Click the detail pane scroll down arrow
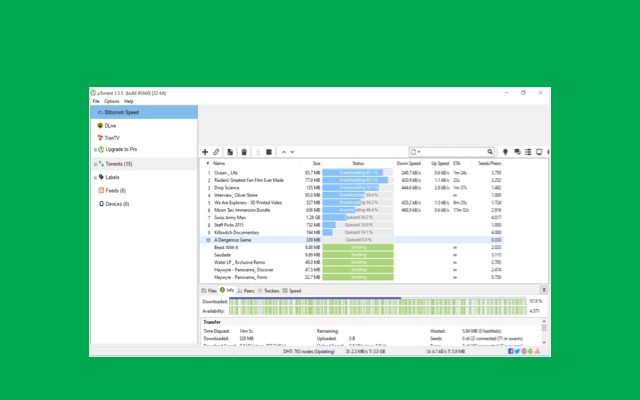640x400 pixels. (x=544, y=342)
